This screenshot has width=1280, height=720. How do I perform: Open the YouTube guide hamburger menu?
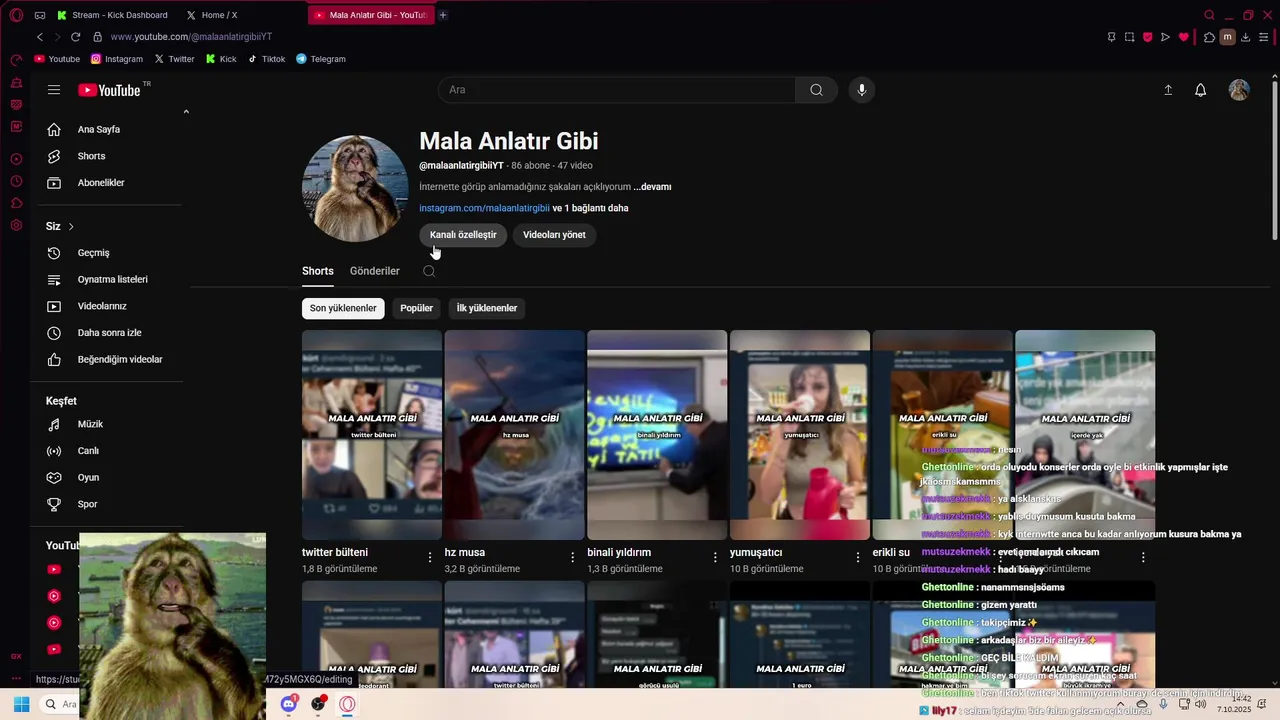54,90
